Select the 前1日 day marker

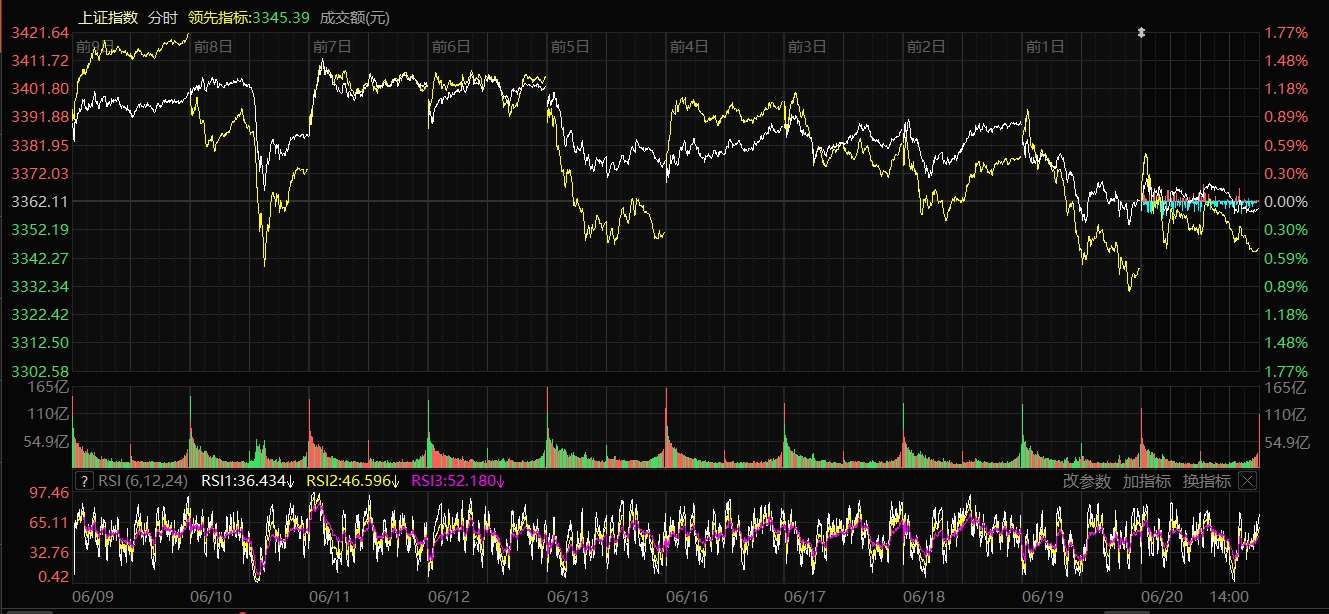(x=1045, y=46)
